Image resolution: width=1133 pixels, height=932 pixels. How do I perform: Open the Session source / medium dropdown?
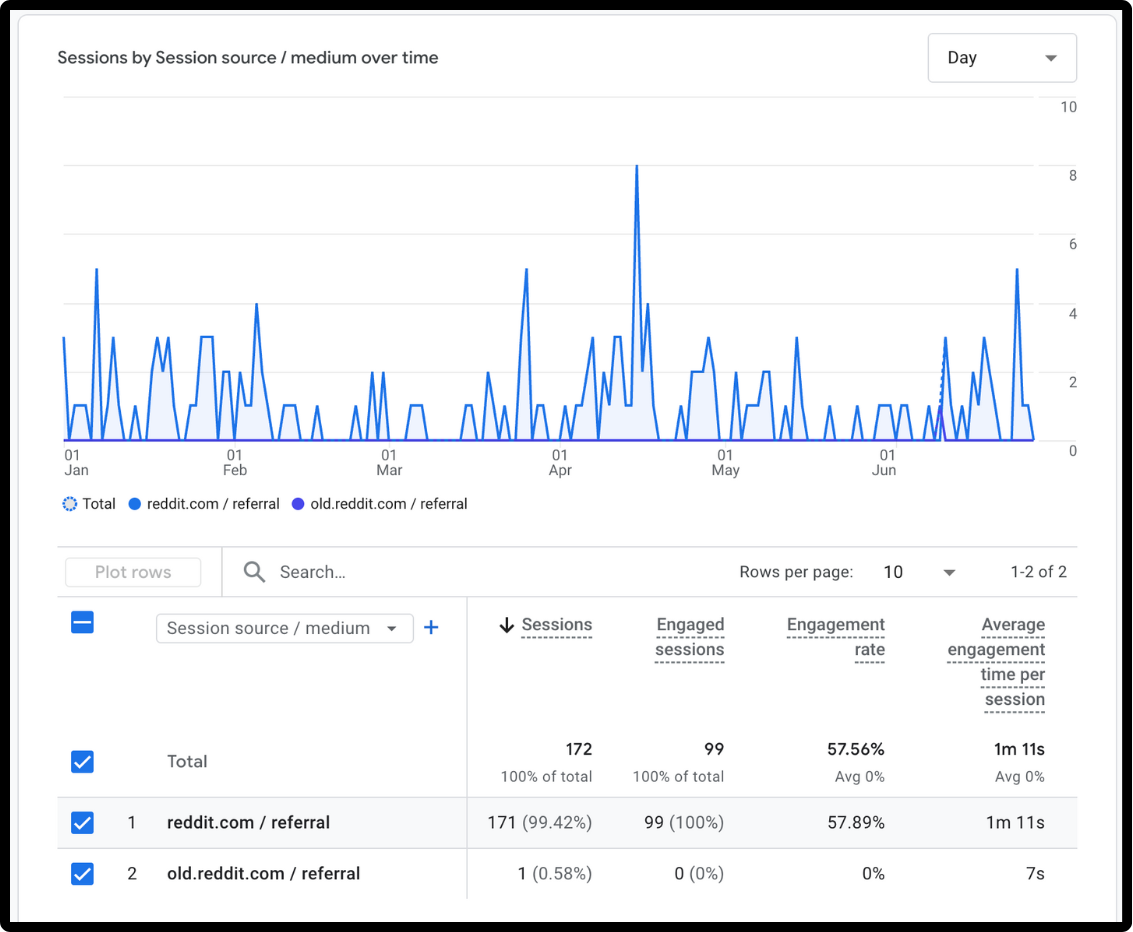tap(284, 628)
